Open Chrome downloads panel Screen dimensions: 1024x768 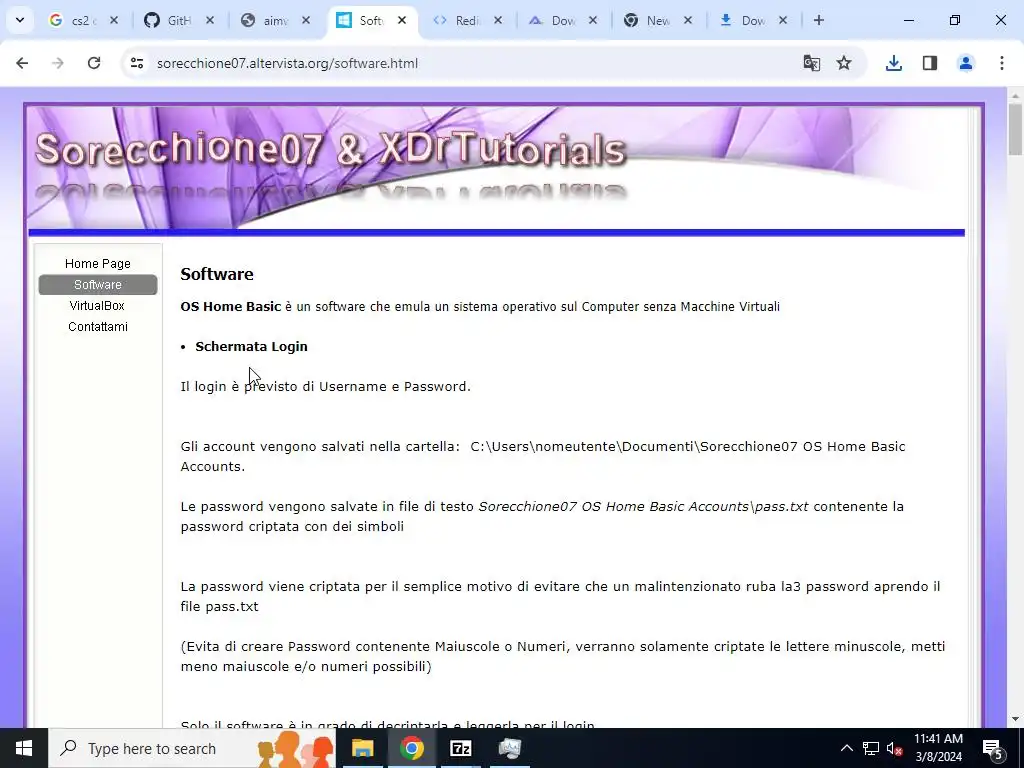pyautogui.click(x=893, y=63)
